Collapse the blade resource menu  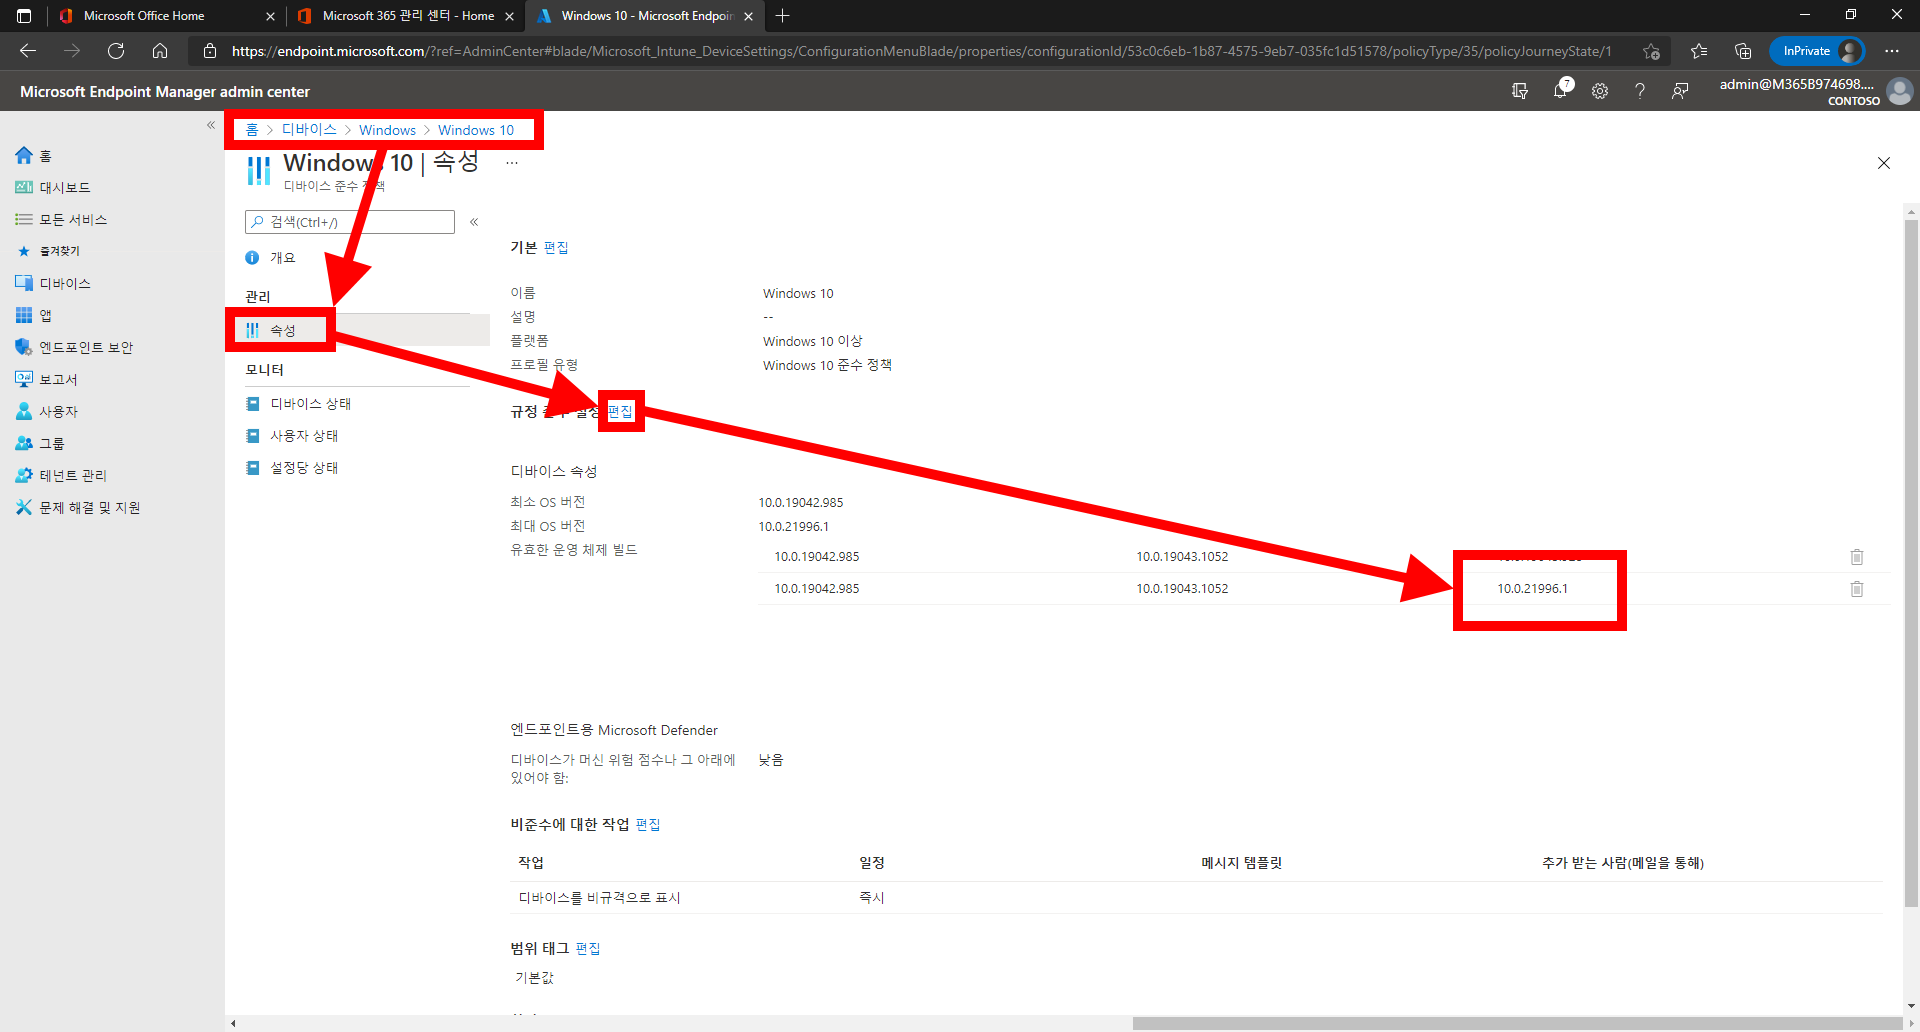click(474, 222)
